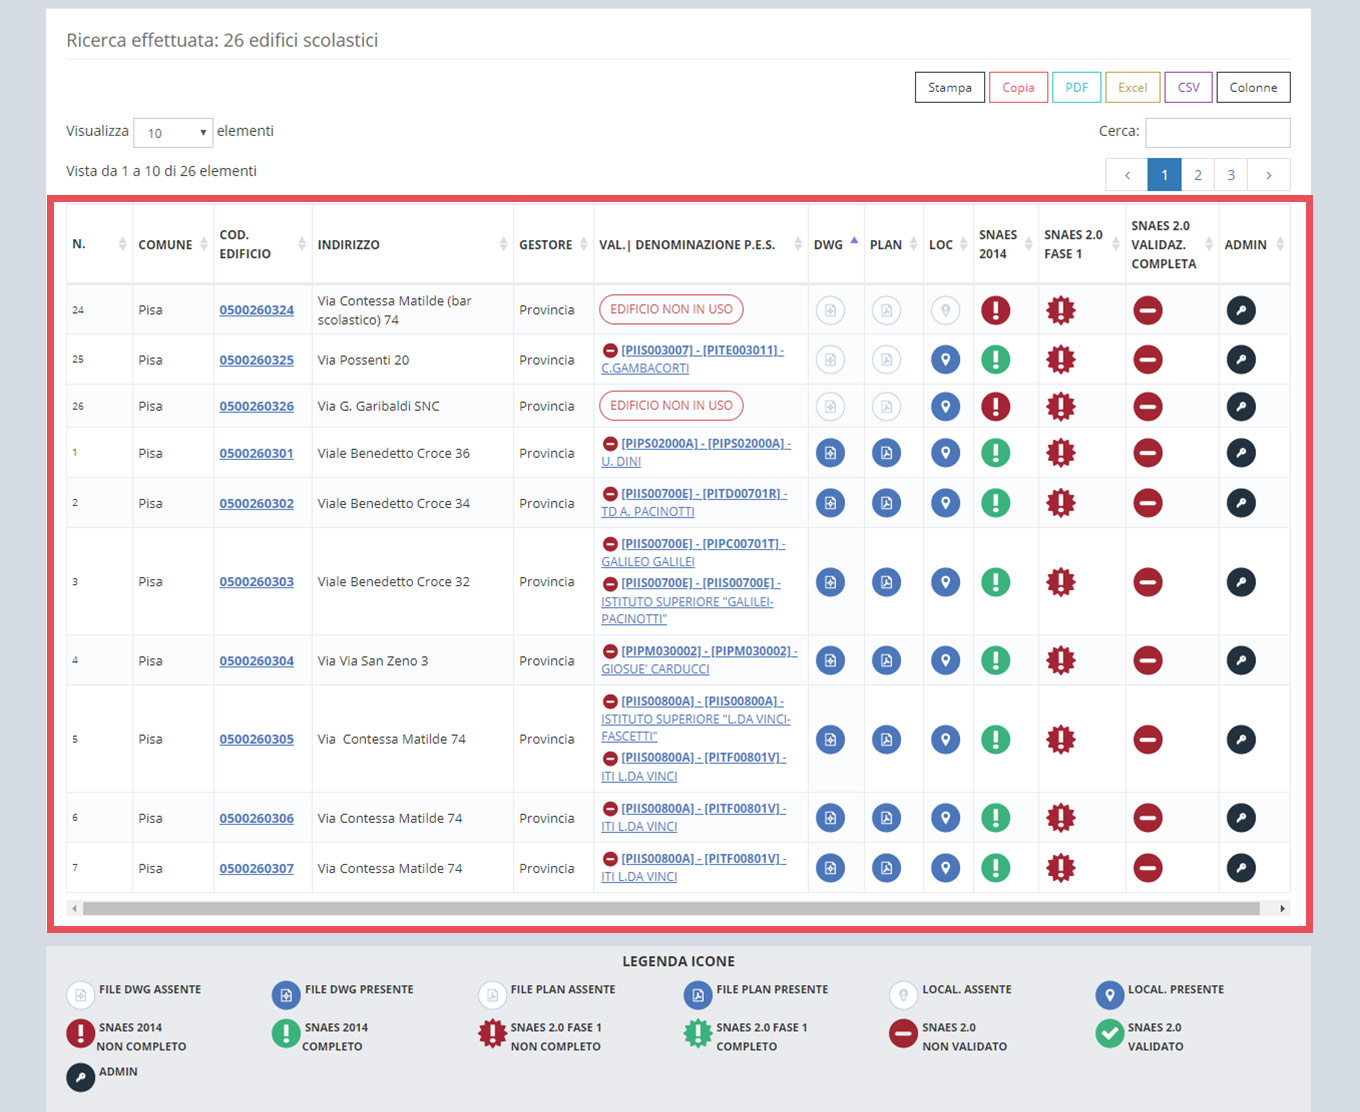Image resolution: width=1360 pixels, height=1112 pixels.
Task: Export table with Excel button
Action: pos(1132,88)
